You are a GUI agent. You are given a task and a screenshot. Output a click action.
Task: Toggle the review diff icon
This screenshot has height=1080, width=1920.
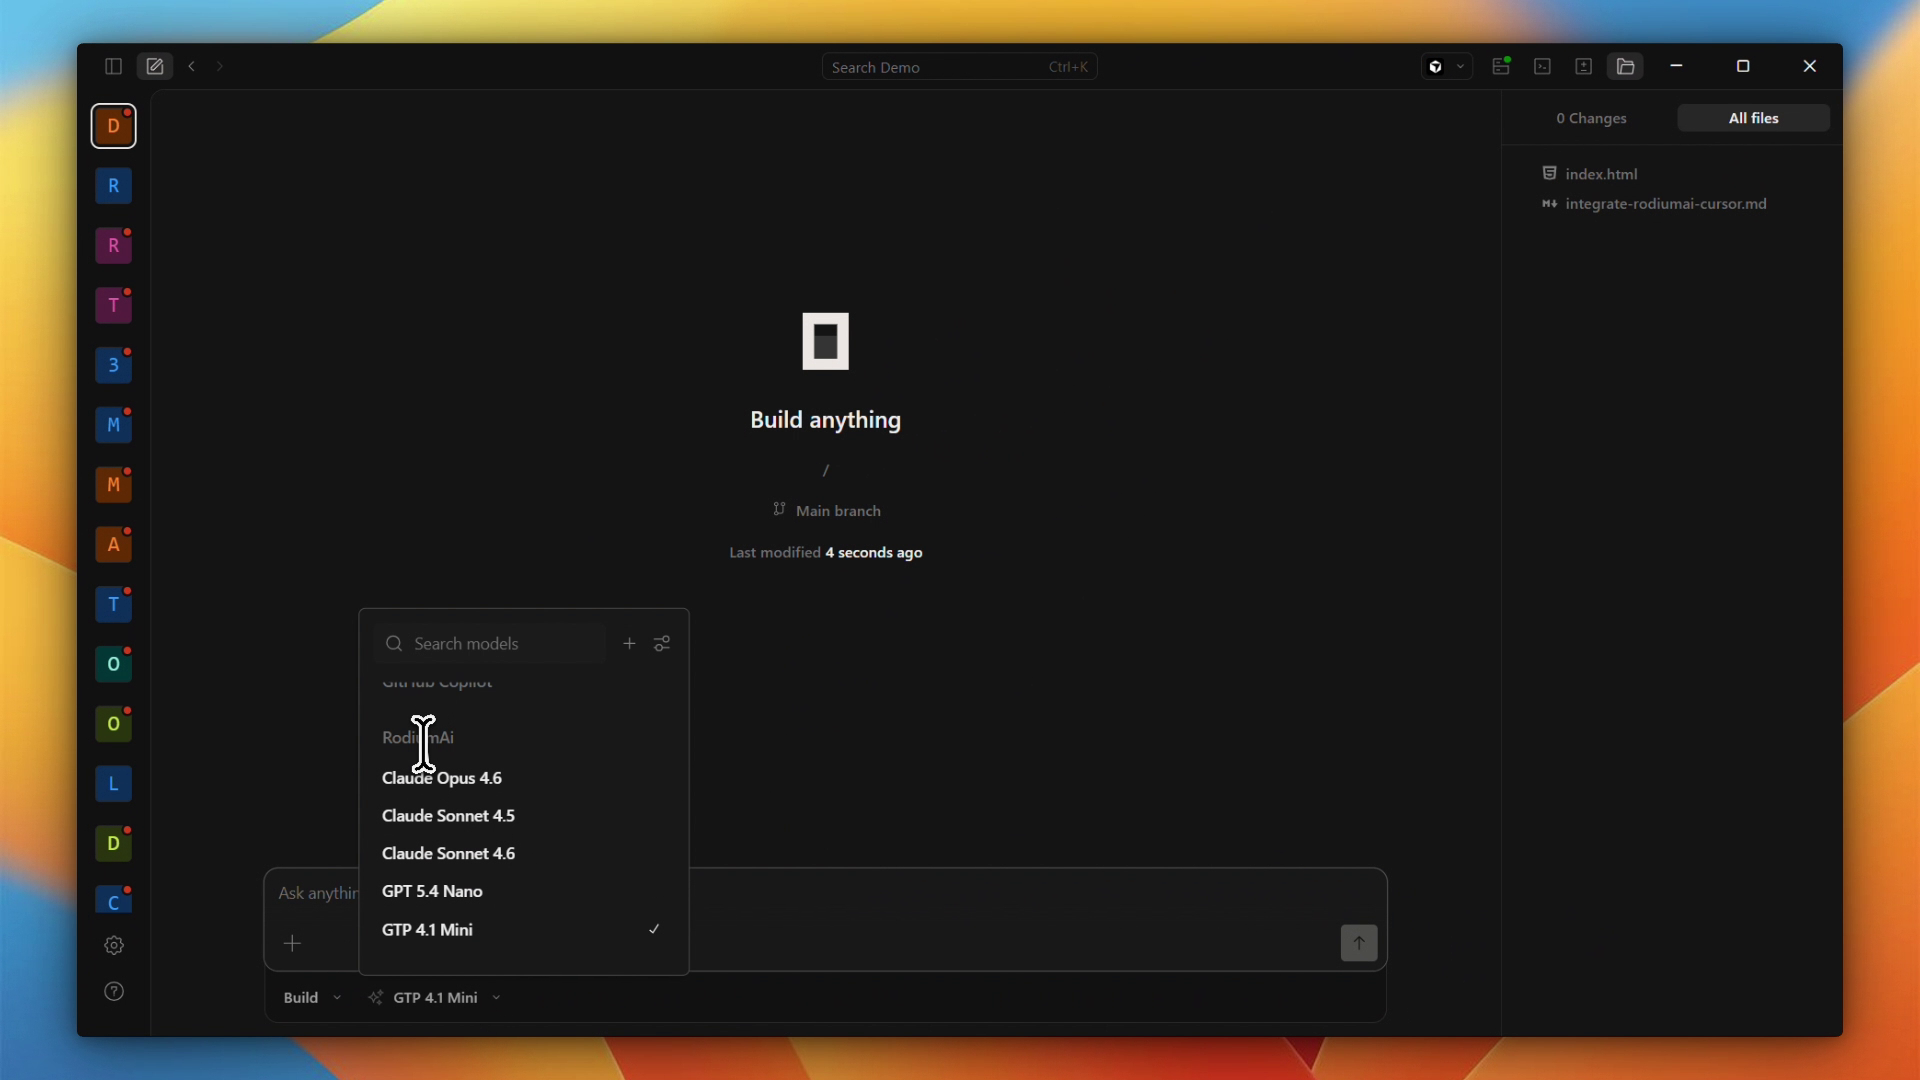[x=1584, y=66]
